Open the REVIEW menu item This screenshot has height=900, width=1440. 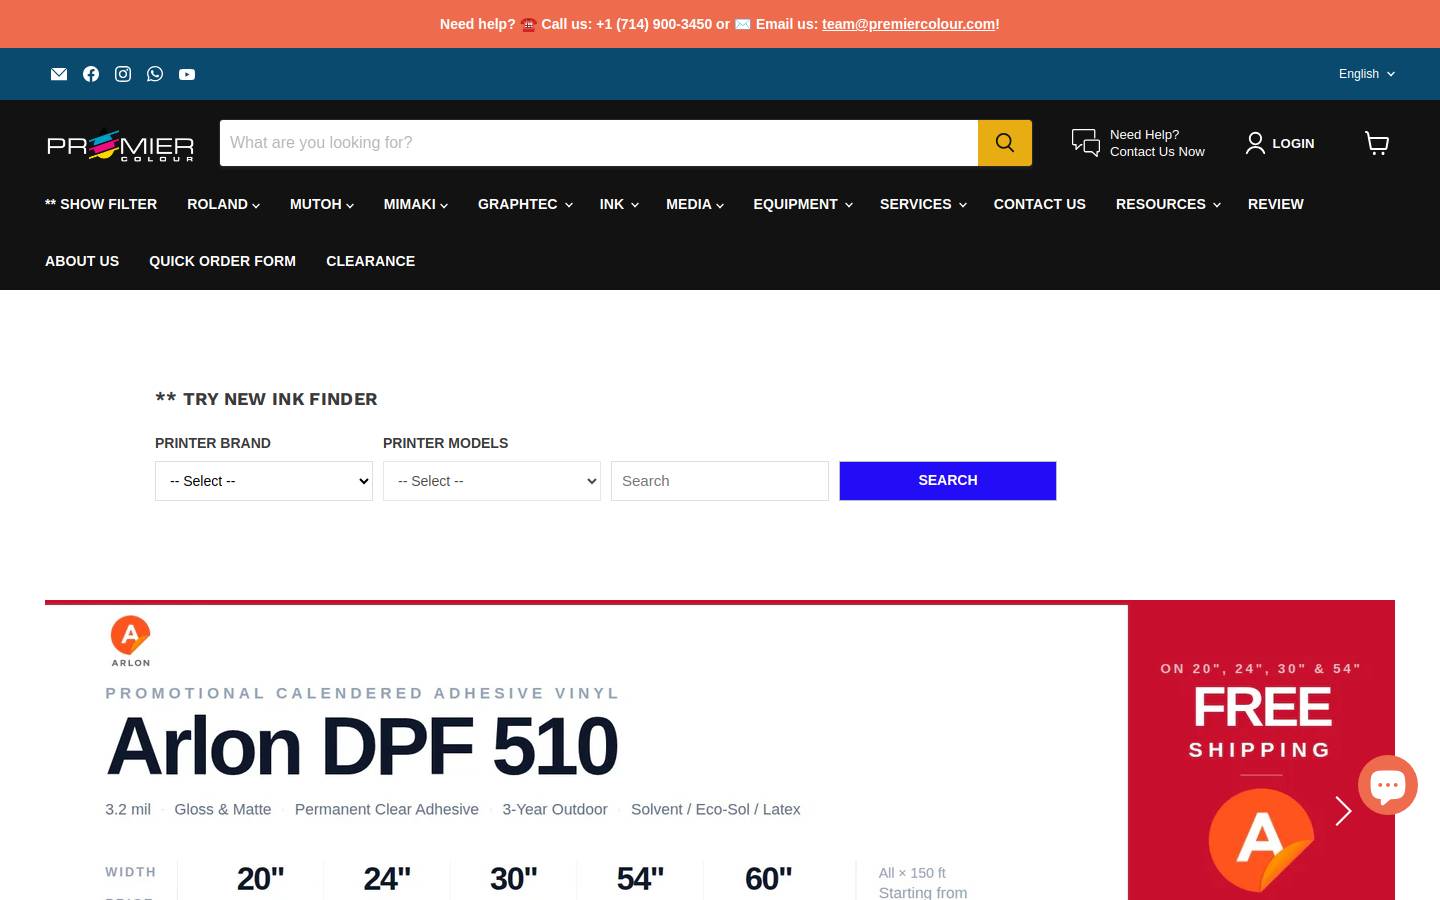coord(1276,204)
